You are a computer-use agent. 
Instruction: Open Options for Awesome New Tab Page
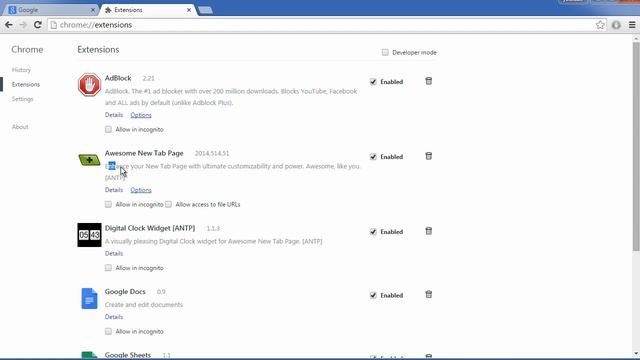(x=141, y=190)
